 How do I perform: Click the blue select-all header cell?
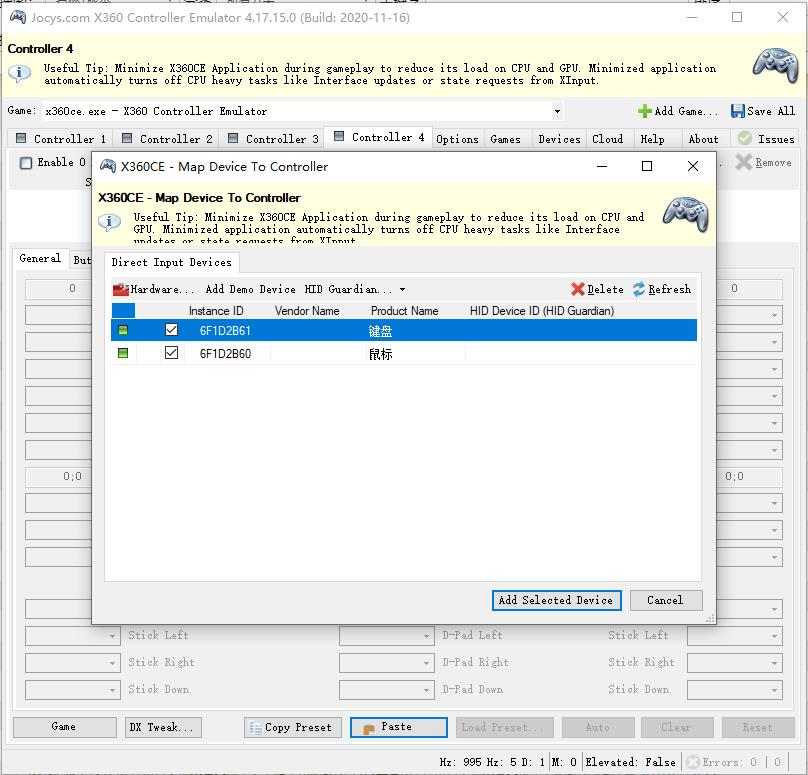(x=123, y=310)
